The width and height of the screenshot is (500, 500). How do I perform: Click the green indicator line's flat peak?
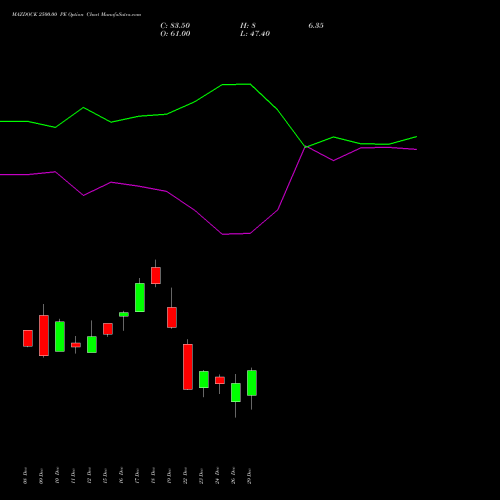(236, 84)
